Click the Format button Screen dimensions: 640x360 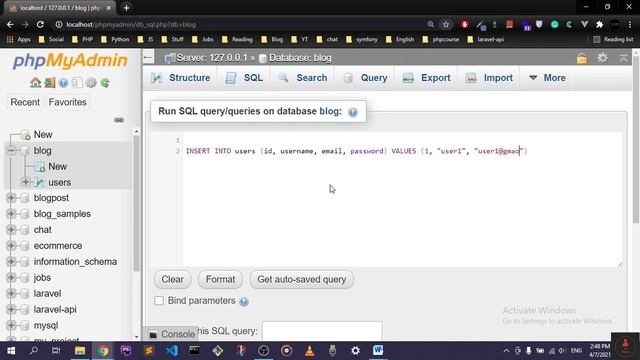pyautogui.click(x=220, y=280)
